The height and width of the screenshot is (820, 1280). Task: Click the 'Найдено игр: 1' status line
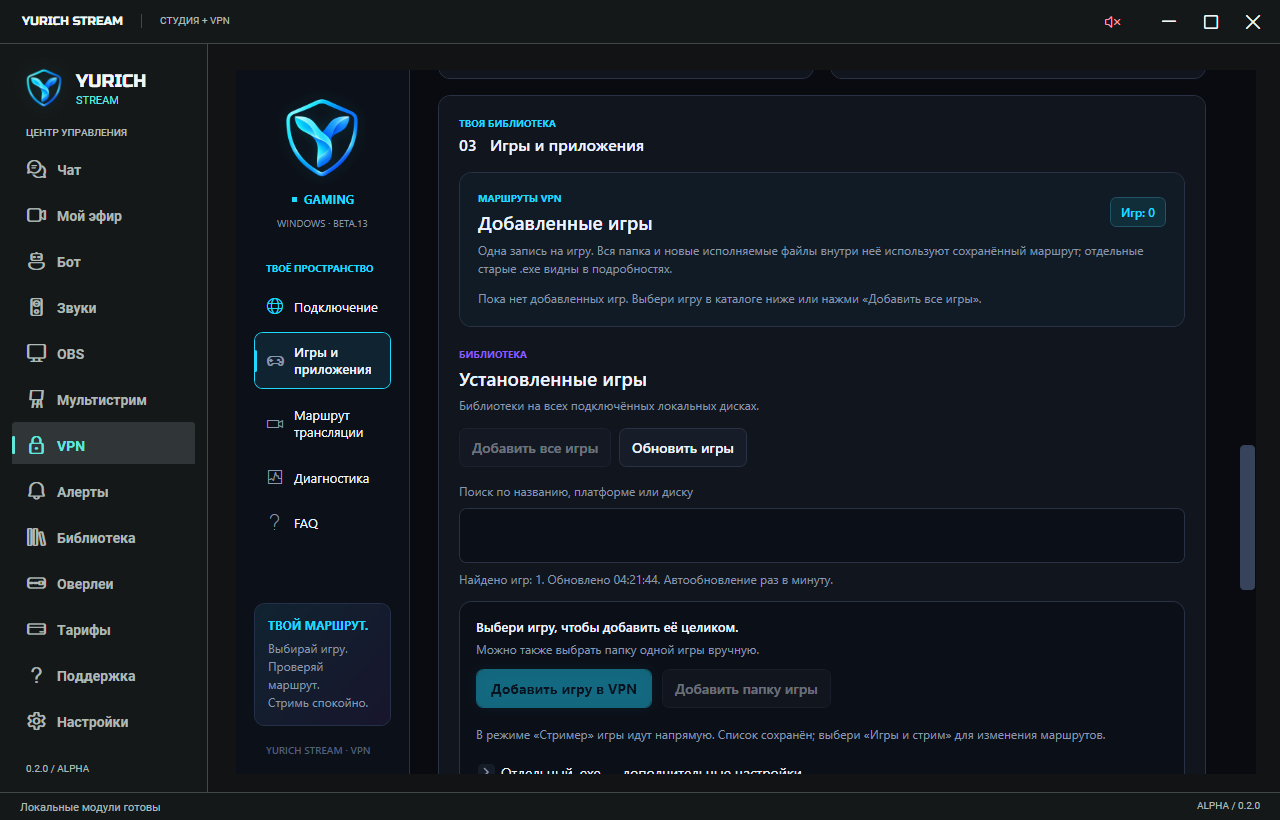(x=645, y=580)
